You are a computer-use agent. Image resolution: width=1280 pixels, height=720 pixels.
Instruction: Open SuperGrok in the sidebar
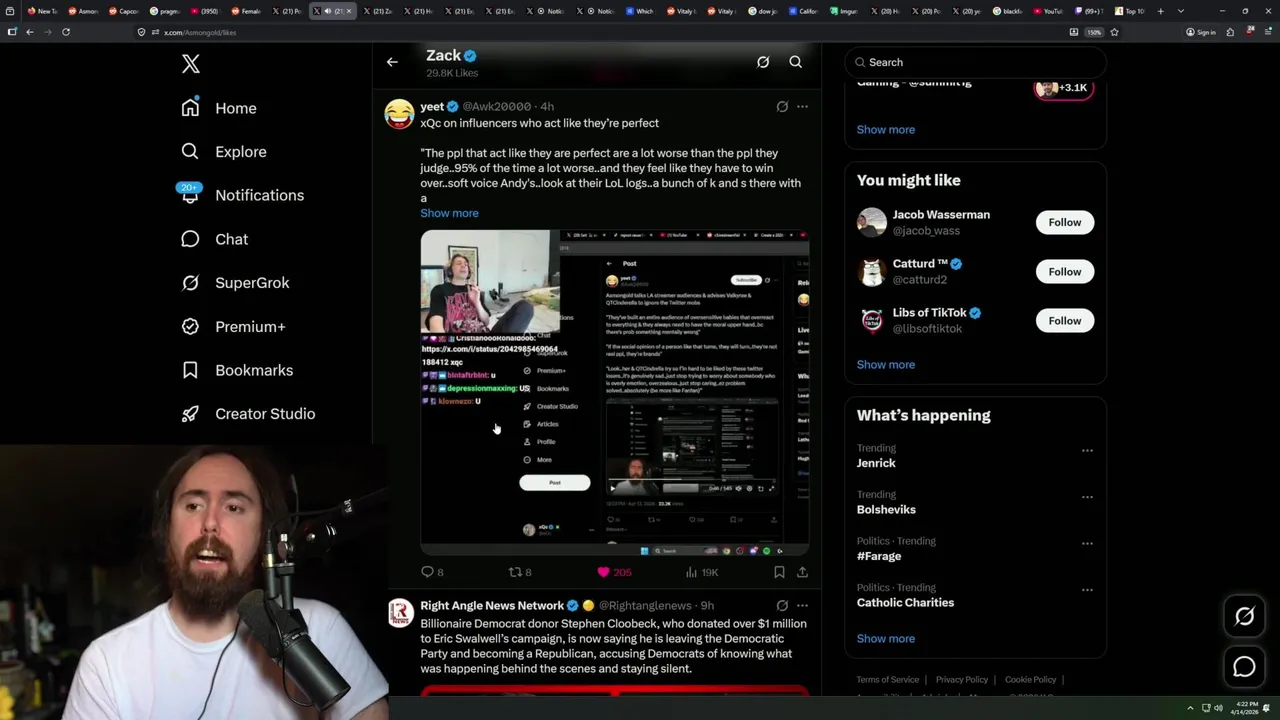point(235,283)
